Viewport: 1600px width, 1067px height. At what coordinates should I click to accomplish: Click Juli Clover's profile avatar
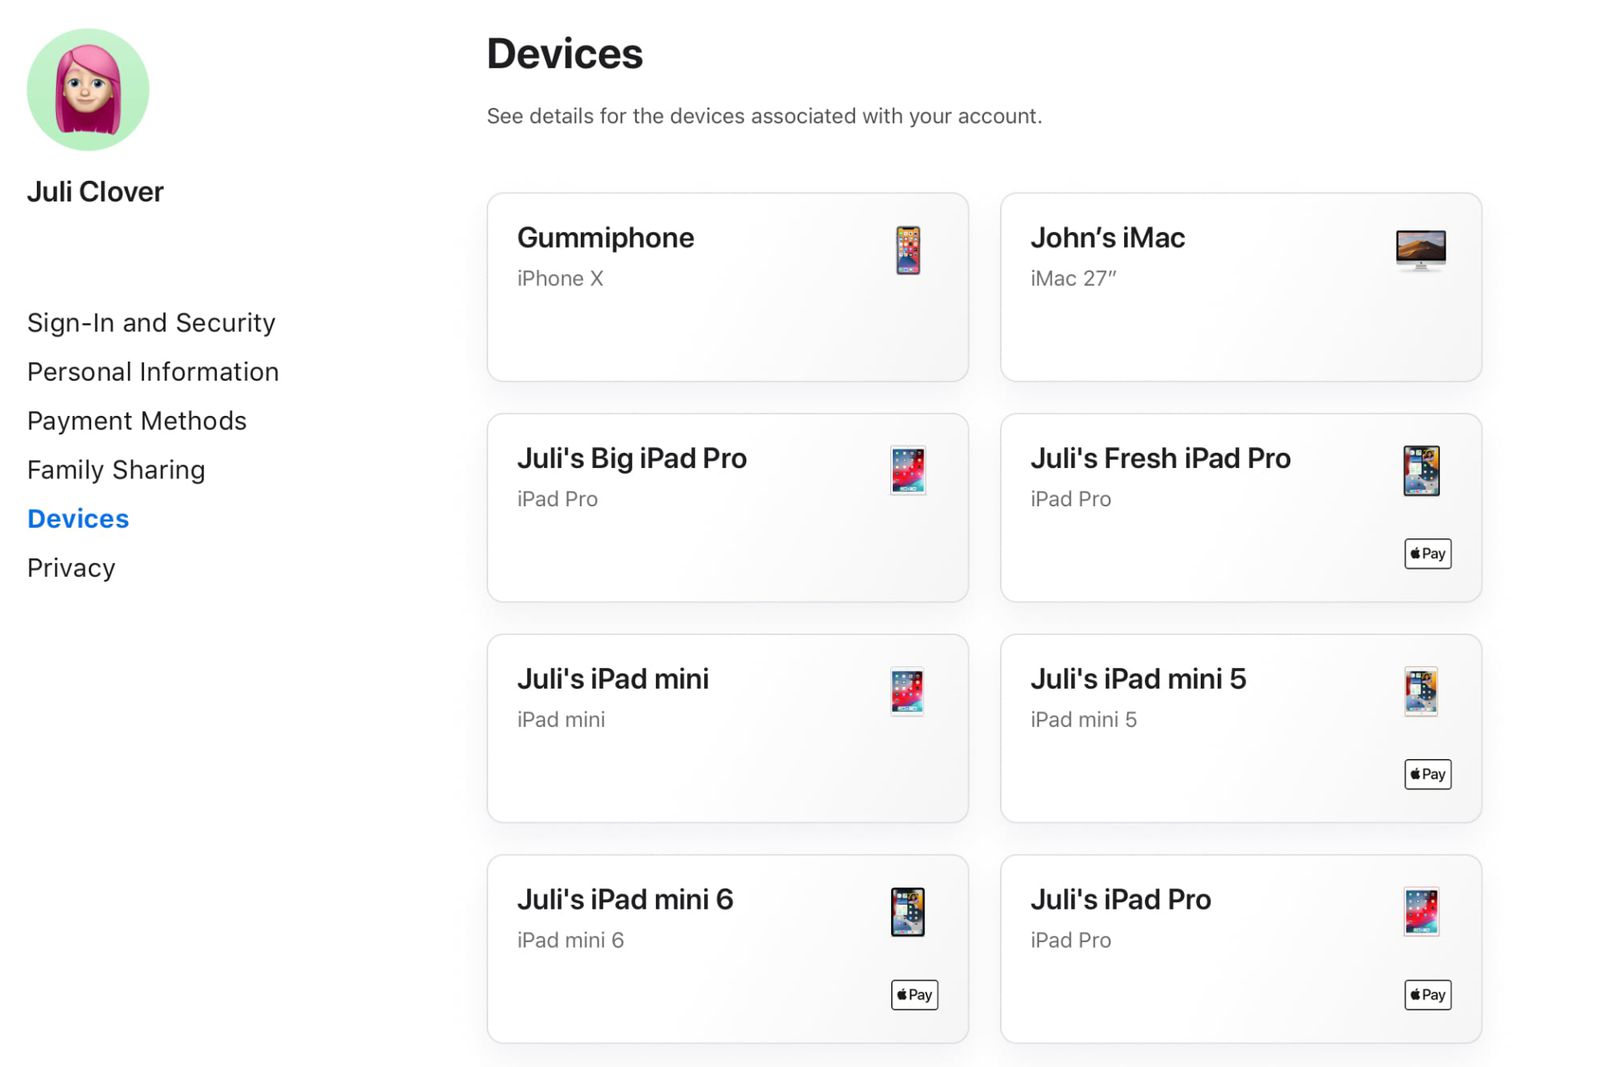[x=88, y=89]
